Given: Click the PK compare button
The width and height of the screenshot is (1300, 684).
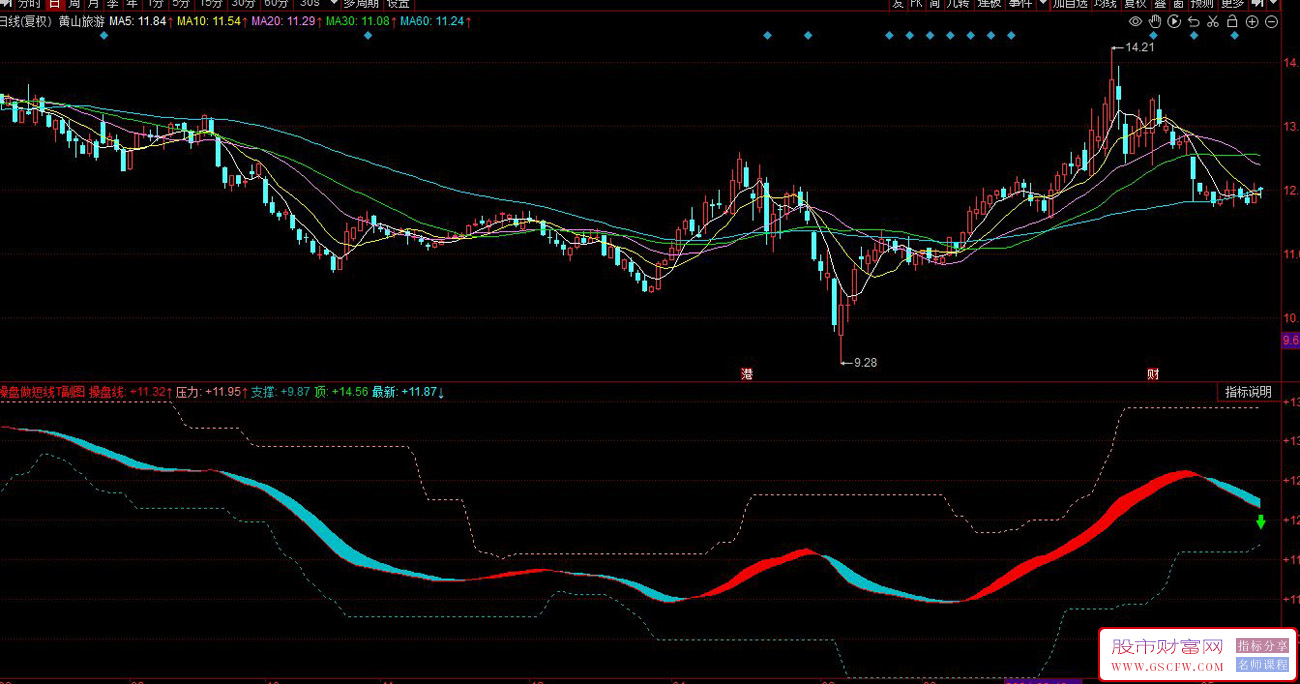Looking at the screenshot, I should 916,4.
